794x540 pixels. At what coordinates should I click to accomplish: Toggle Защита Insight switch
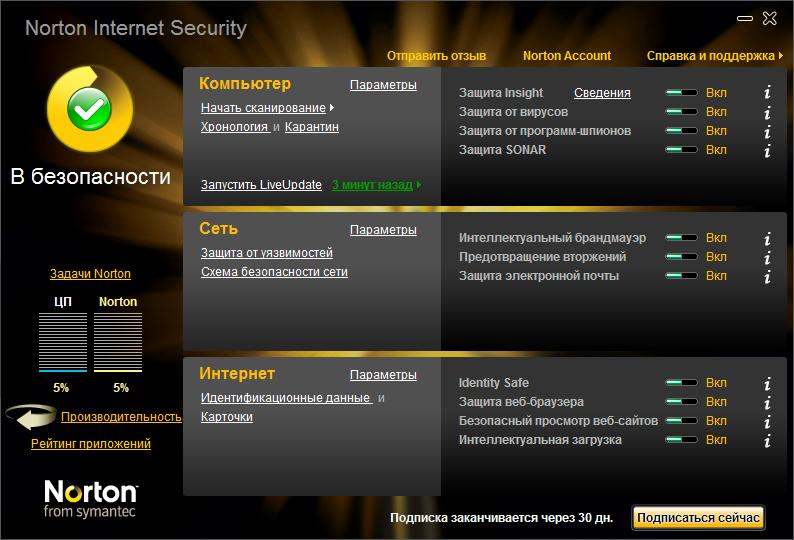click(x=682, y=93)
